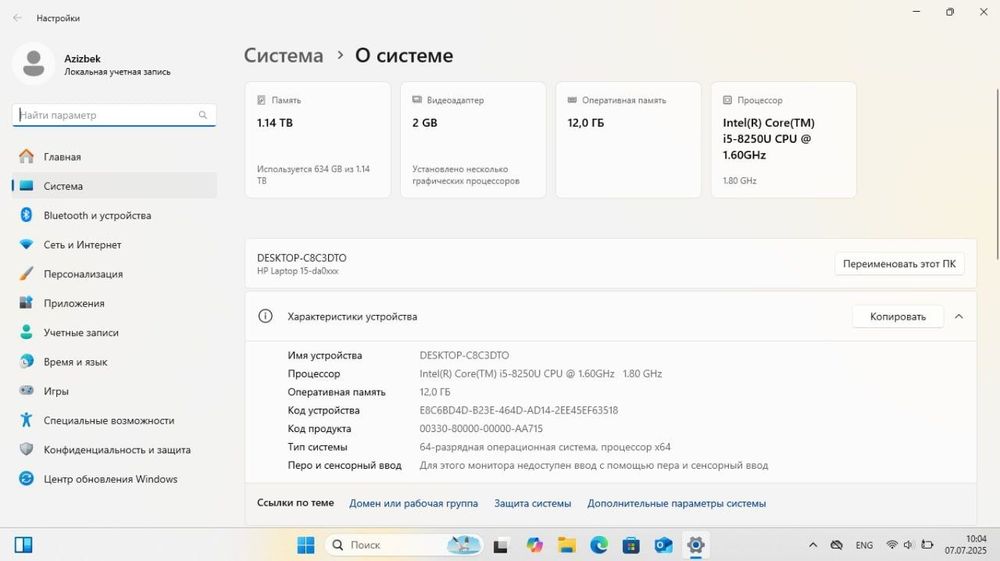Viewport: 1000px width, 561px height.
Task: Click the Settings gear taskbar icon
Action: click(695, 545)
